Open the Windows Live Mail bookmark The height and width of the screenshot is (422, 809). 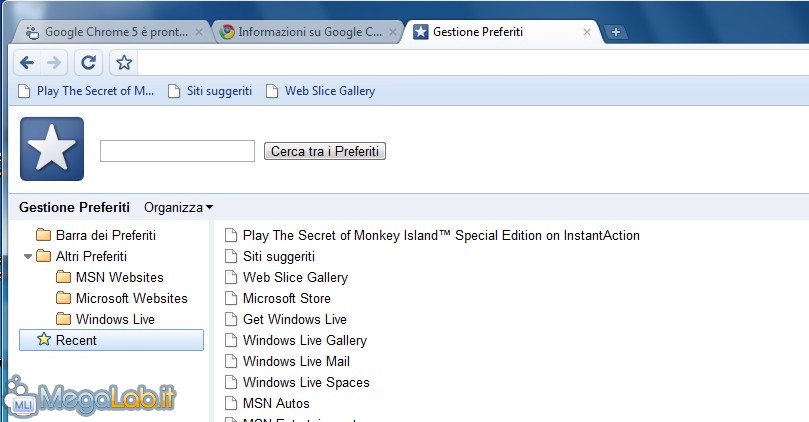coord(296,361)
